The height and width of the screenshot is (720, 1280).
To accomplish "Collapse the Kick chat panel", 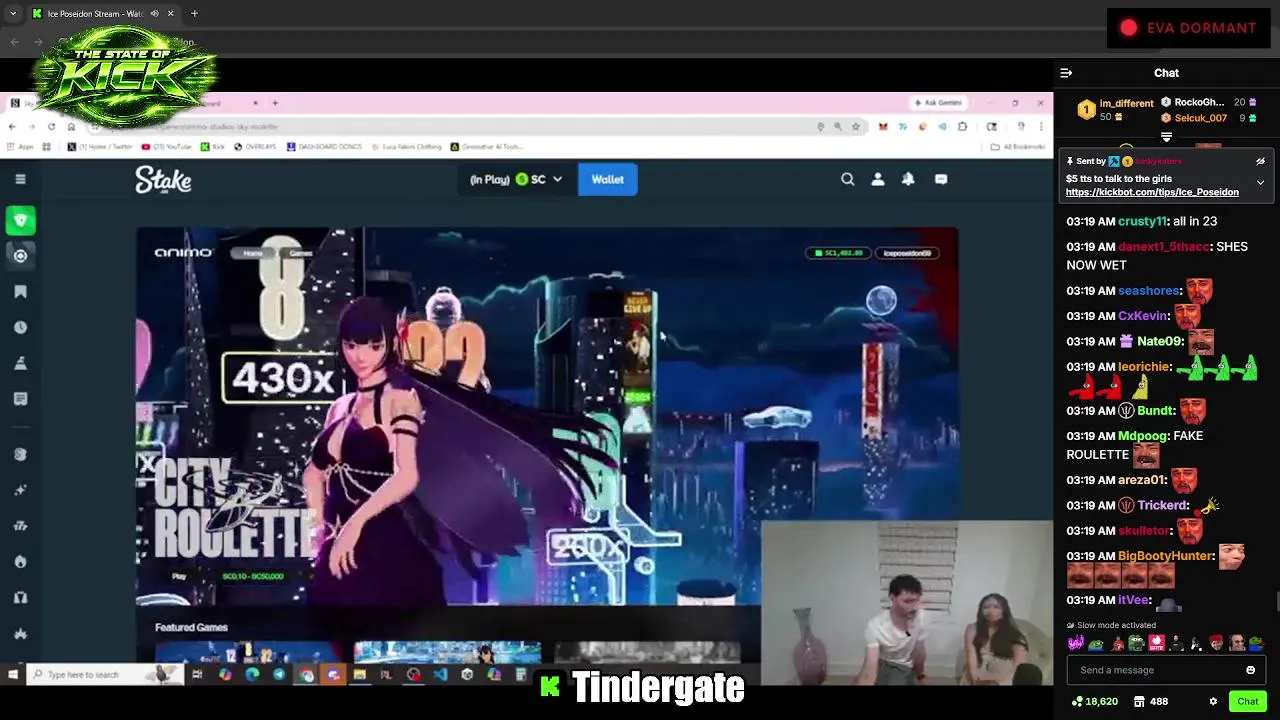I will 1066,73.
